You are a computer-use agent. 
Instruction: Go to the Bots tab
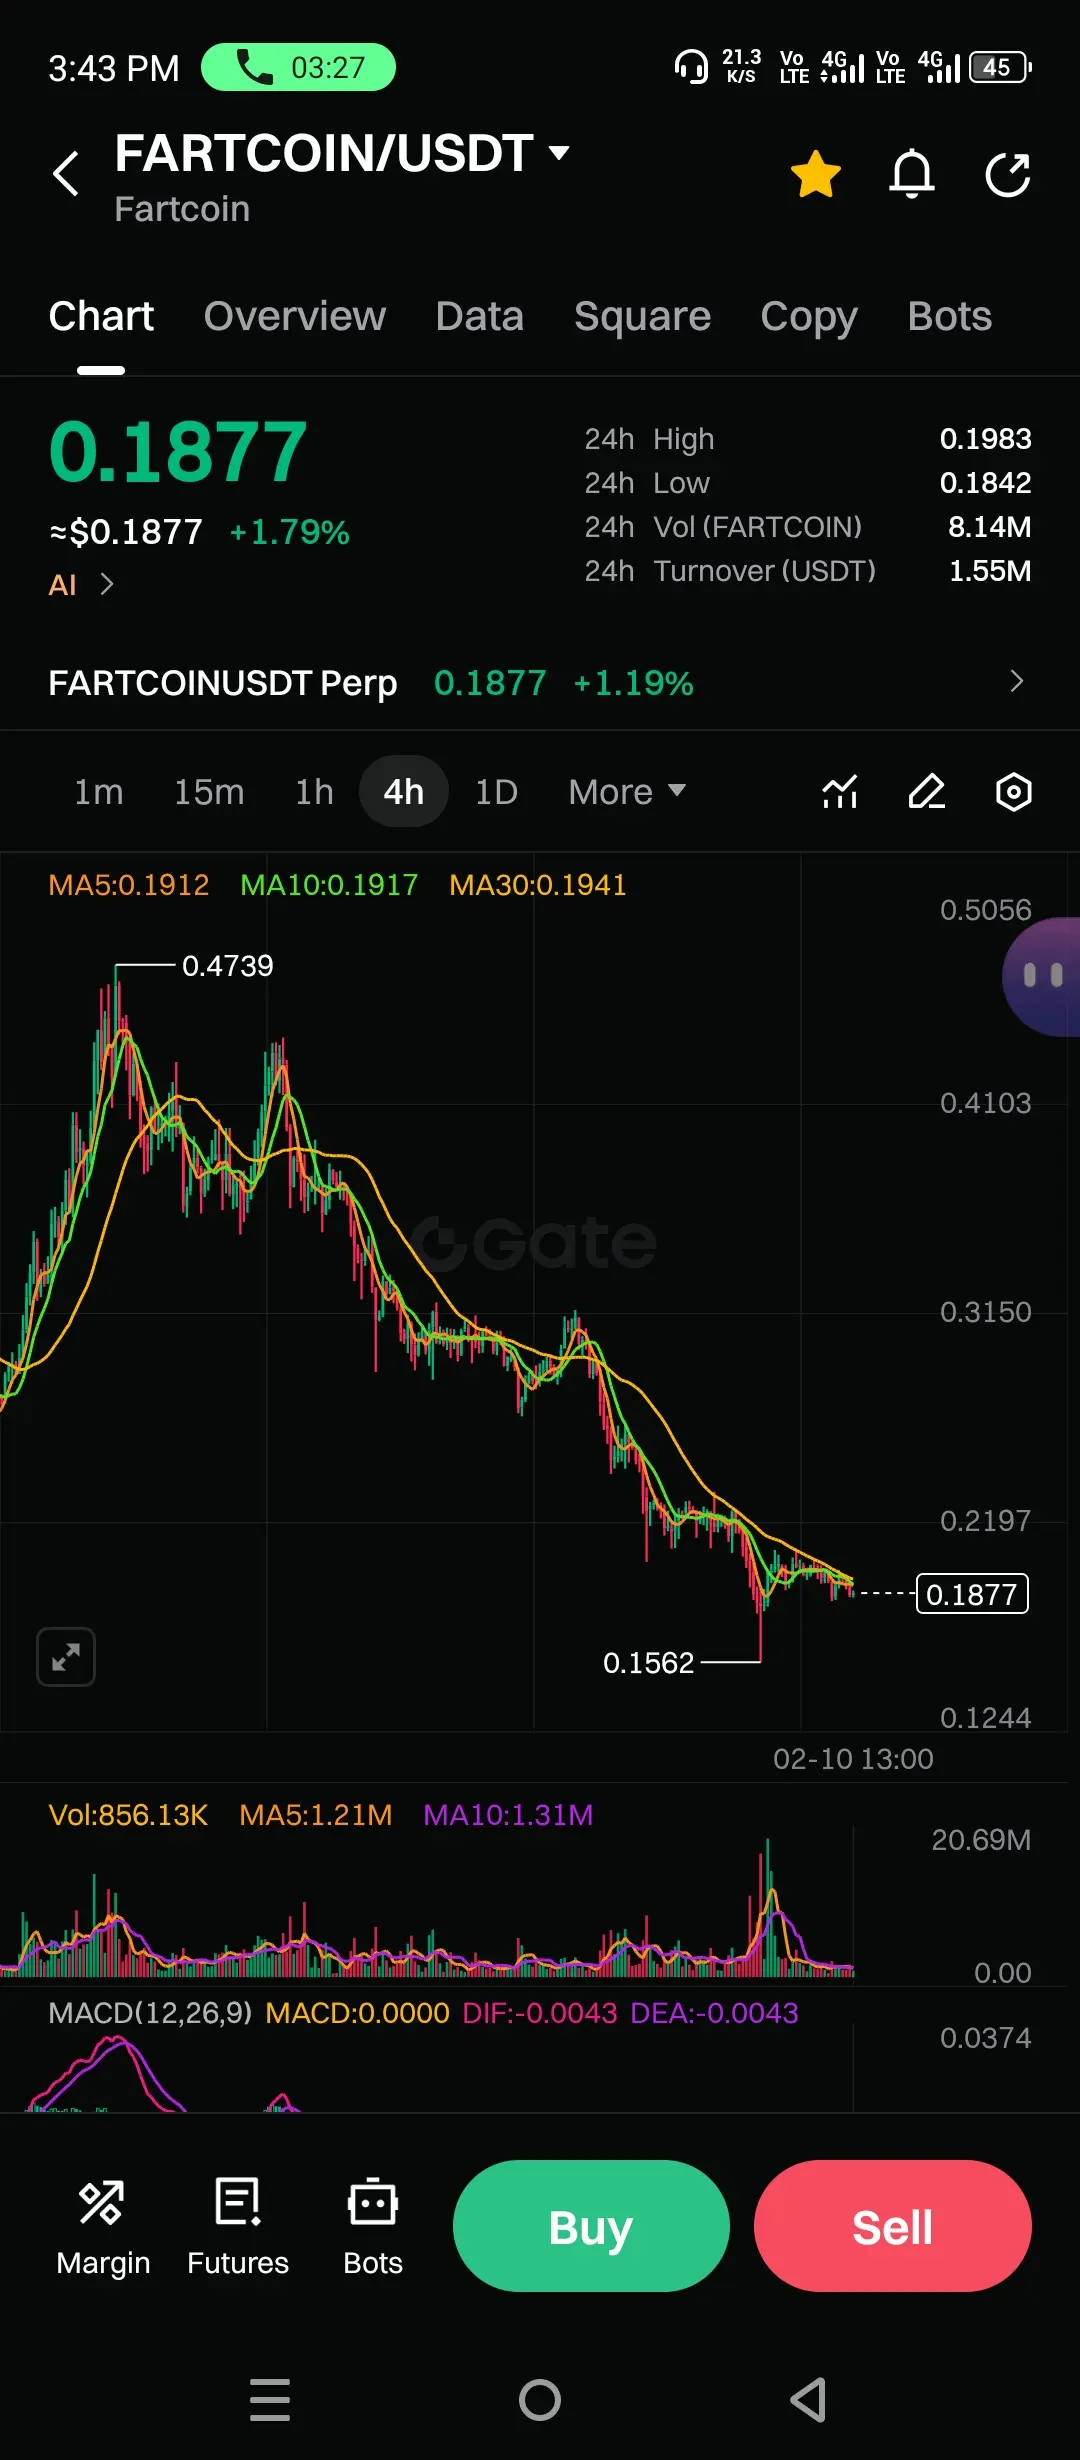[x=950, y=316]
